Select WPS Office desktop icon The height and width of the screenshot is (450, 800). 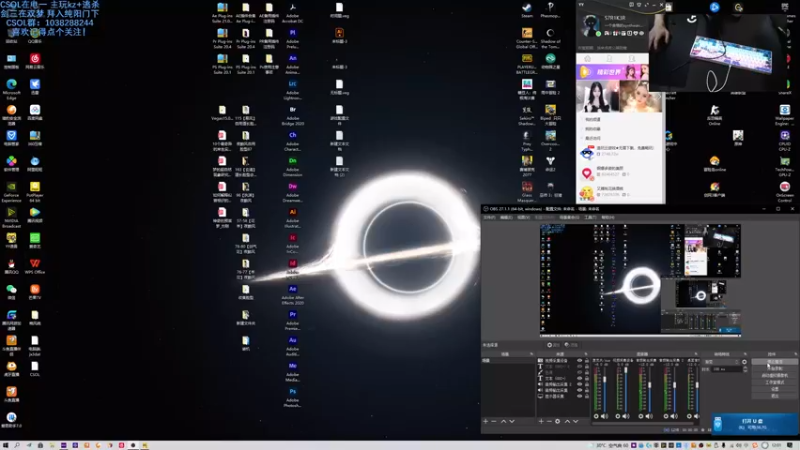point(35,267)
